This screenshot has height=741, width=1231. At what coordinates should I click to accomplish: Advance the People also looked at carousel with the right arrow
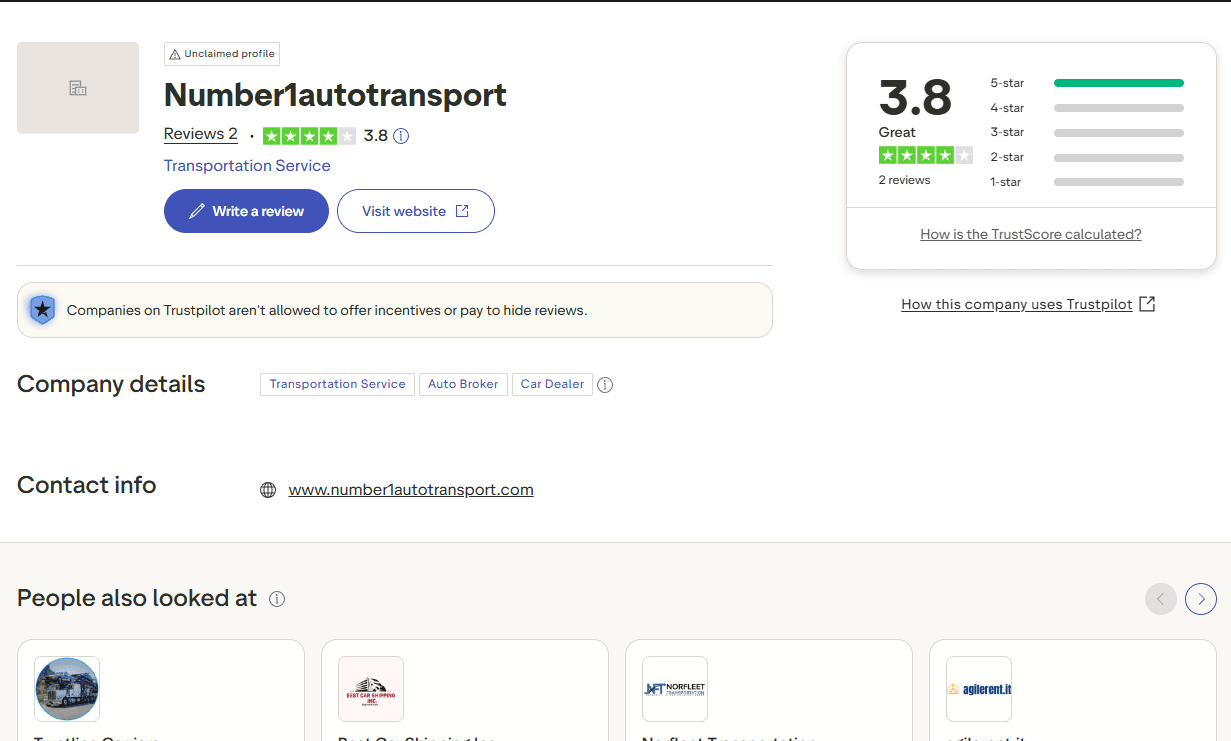[x=1200, y=598]
